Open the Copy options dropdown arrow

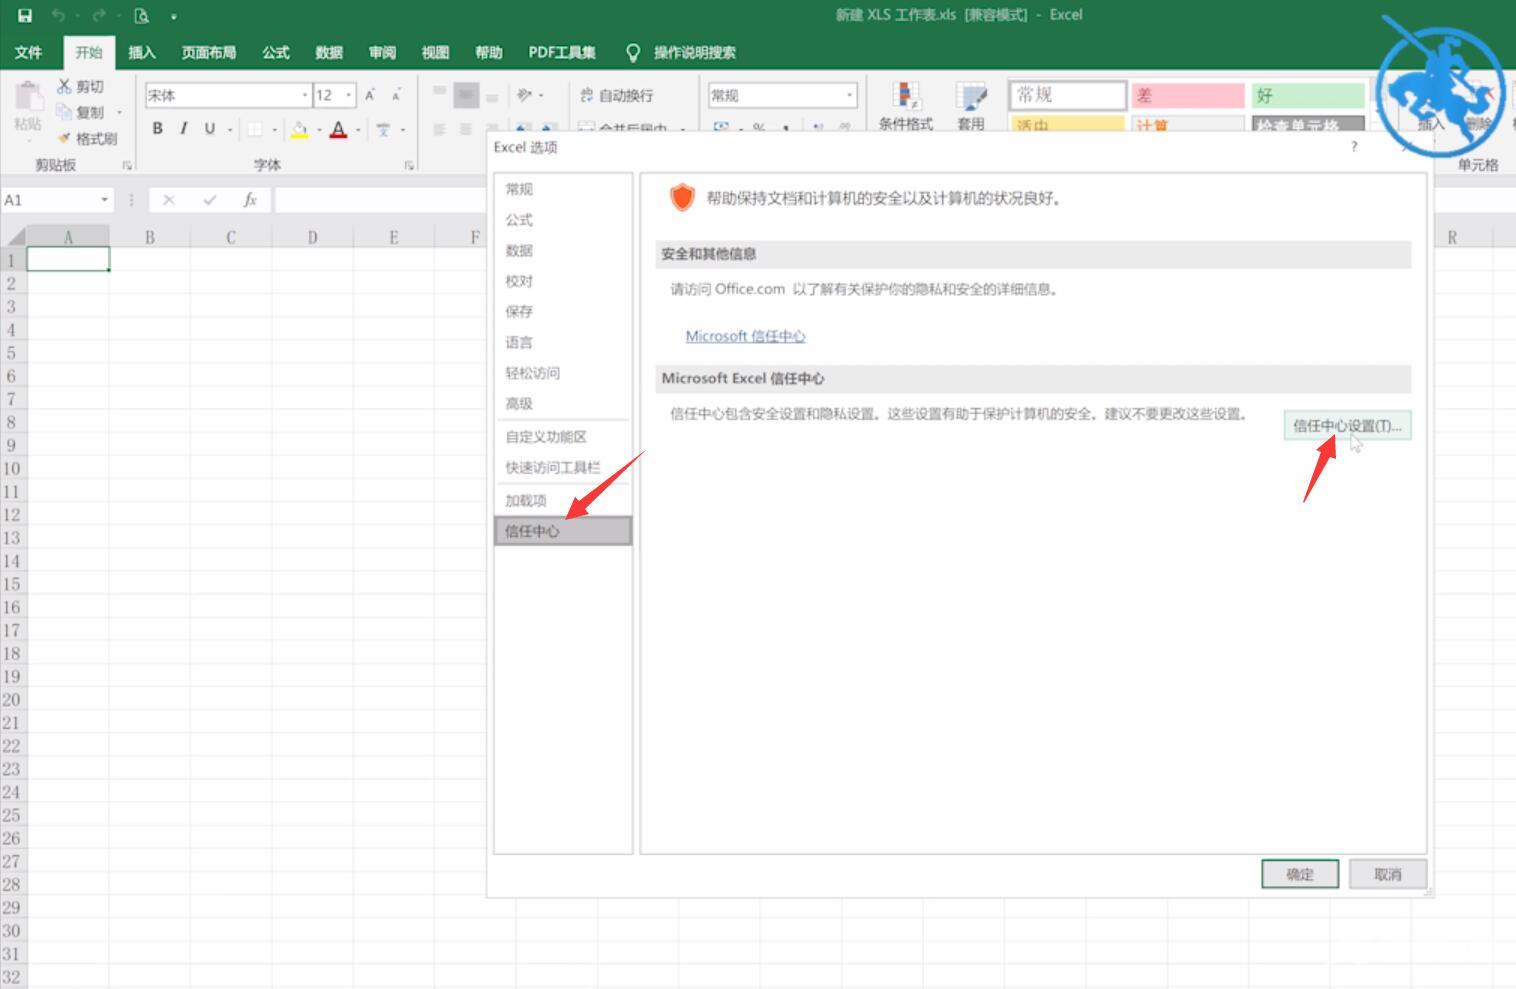(x=119, y=112)
